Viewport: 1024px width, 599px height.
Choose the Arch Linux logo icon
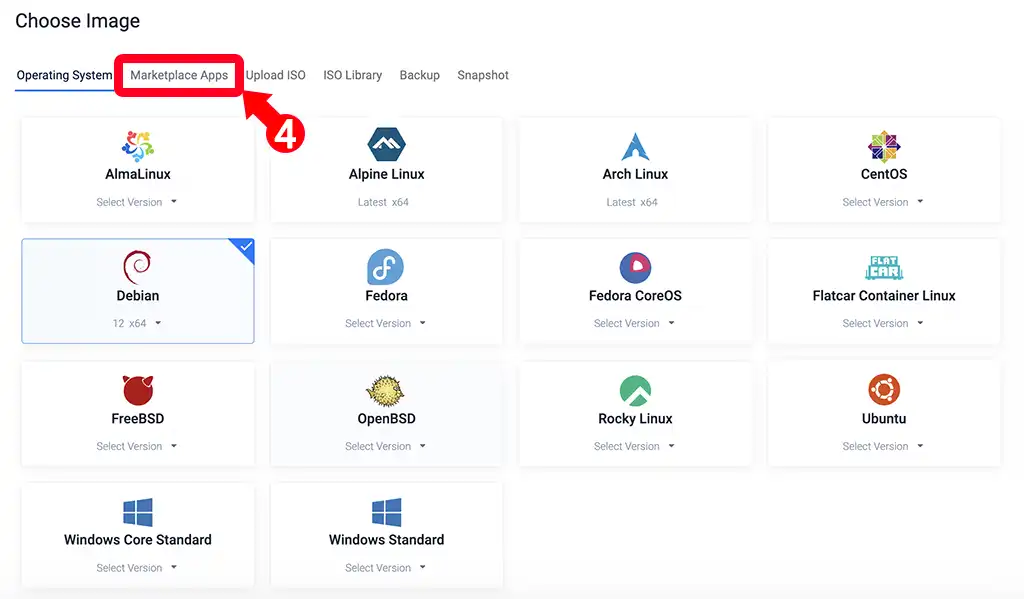[635, 146]
